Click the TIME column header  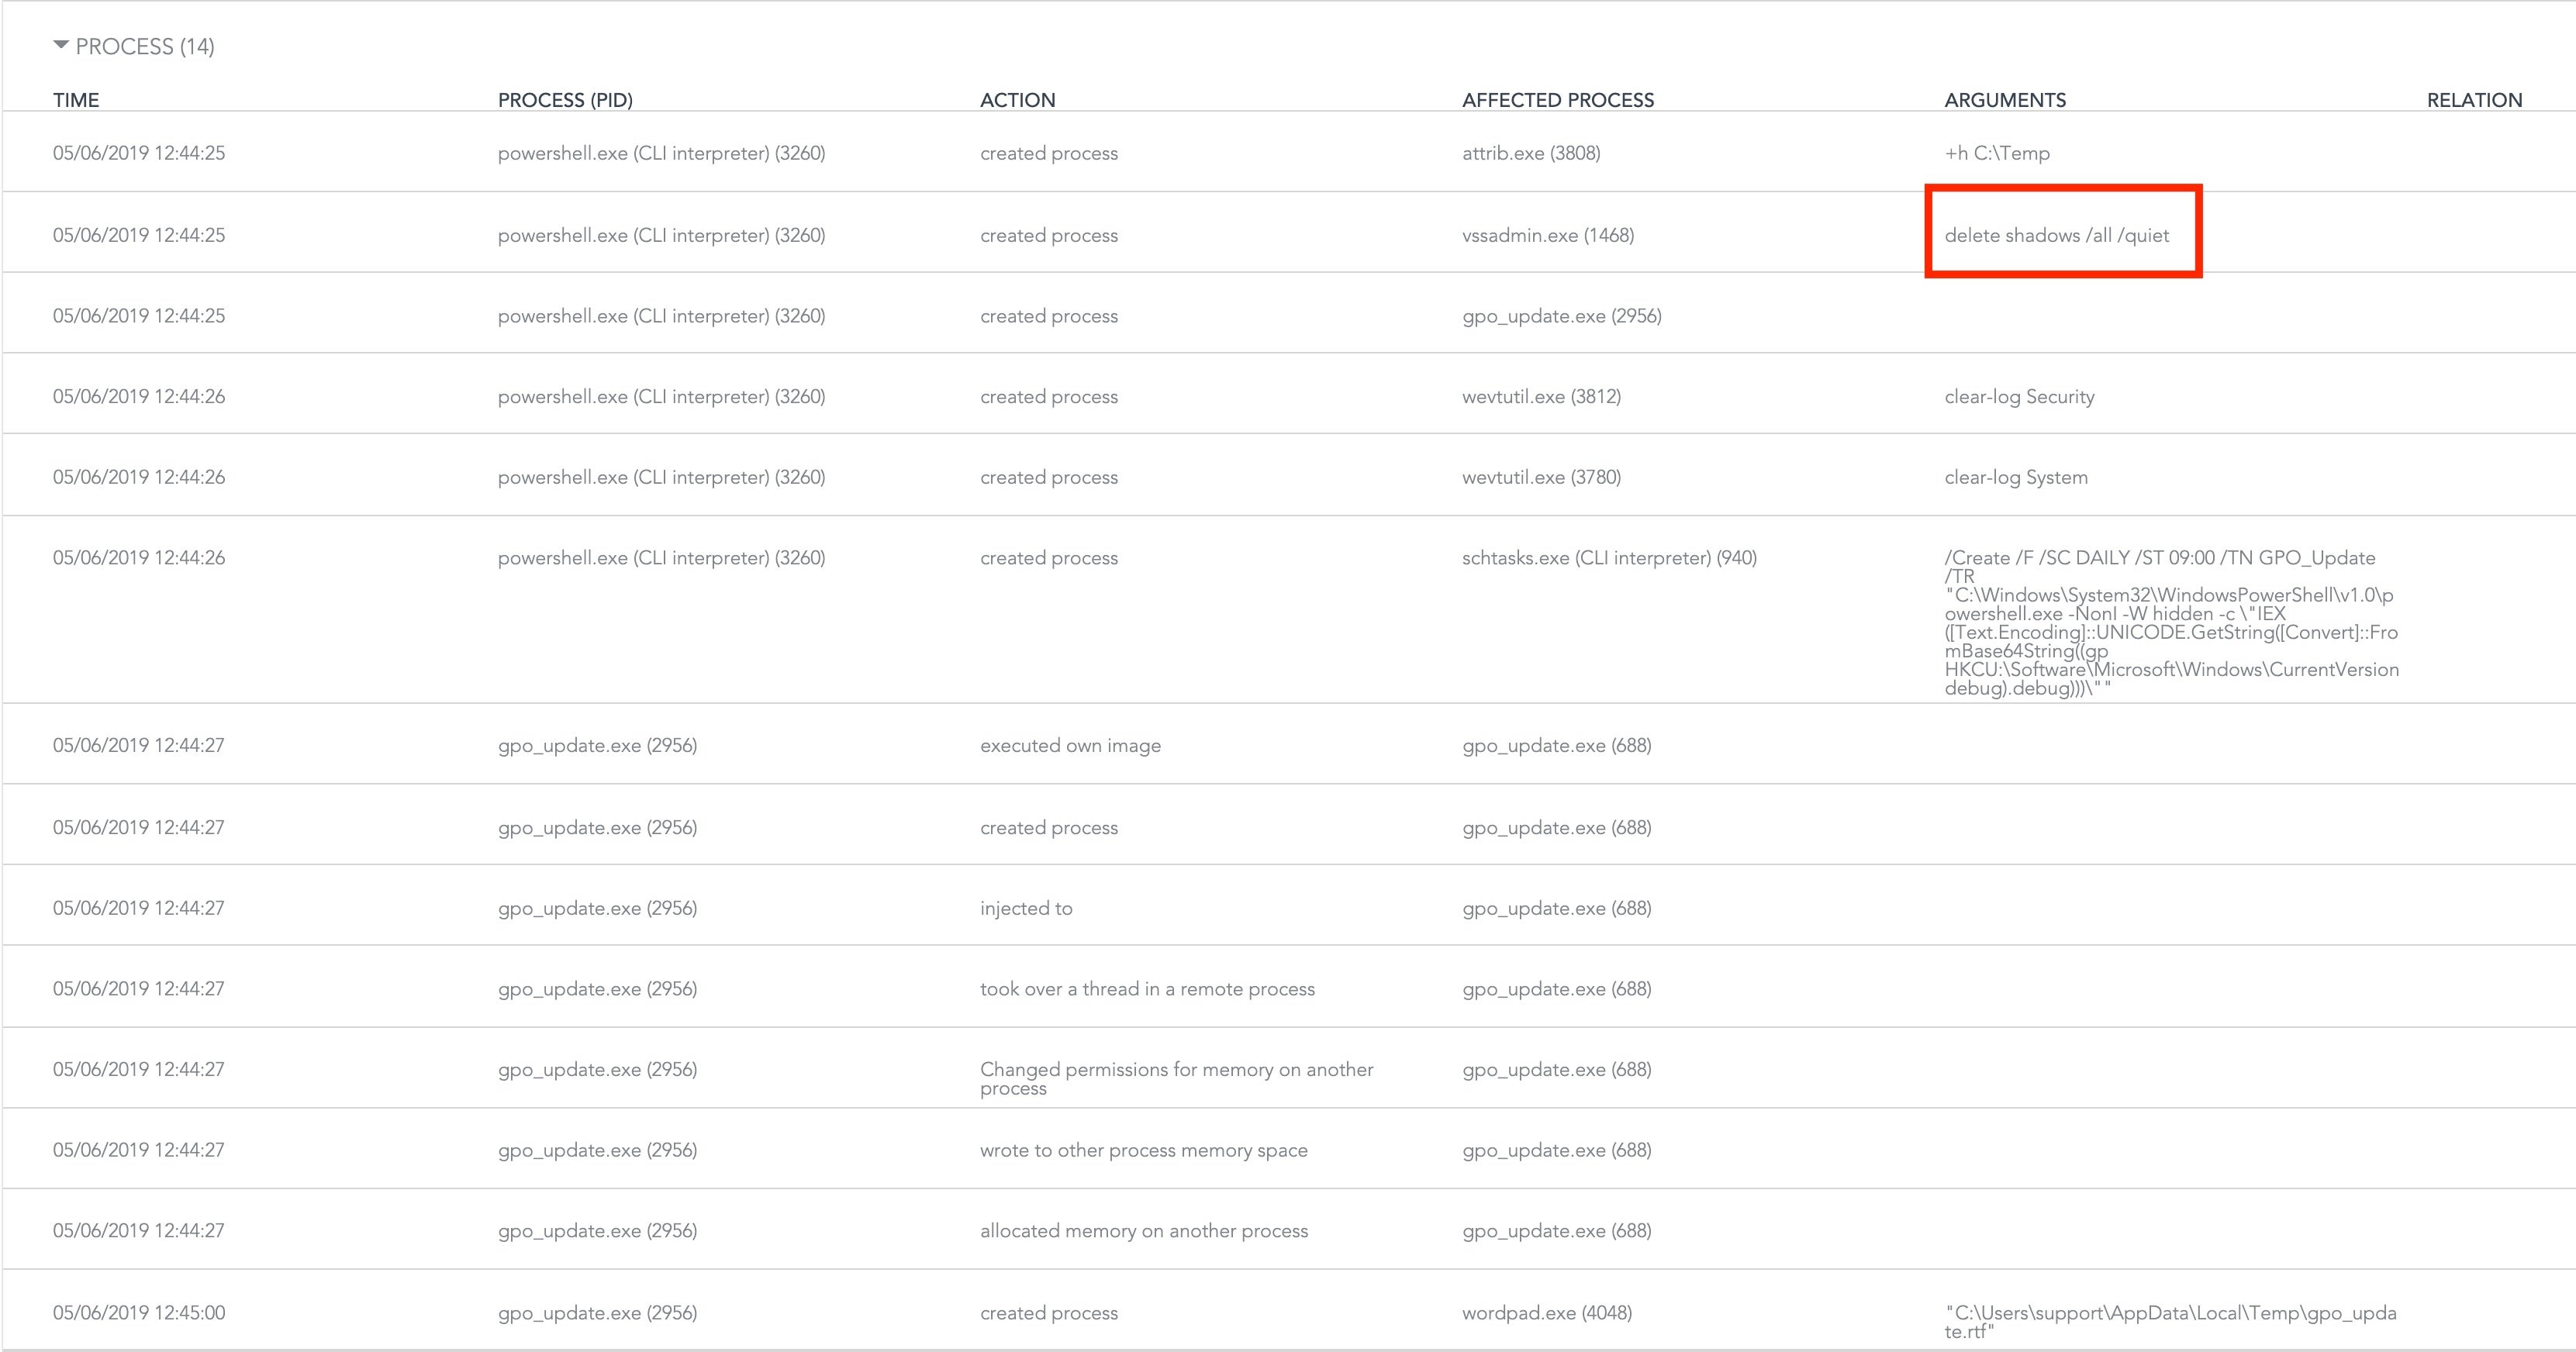(x=76, y=100)
